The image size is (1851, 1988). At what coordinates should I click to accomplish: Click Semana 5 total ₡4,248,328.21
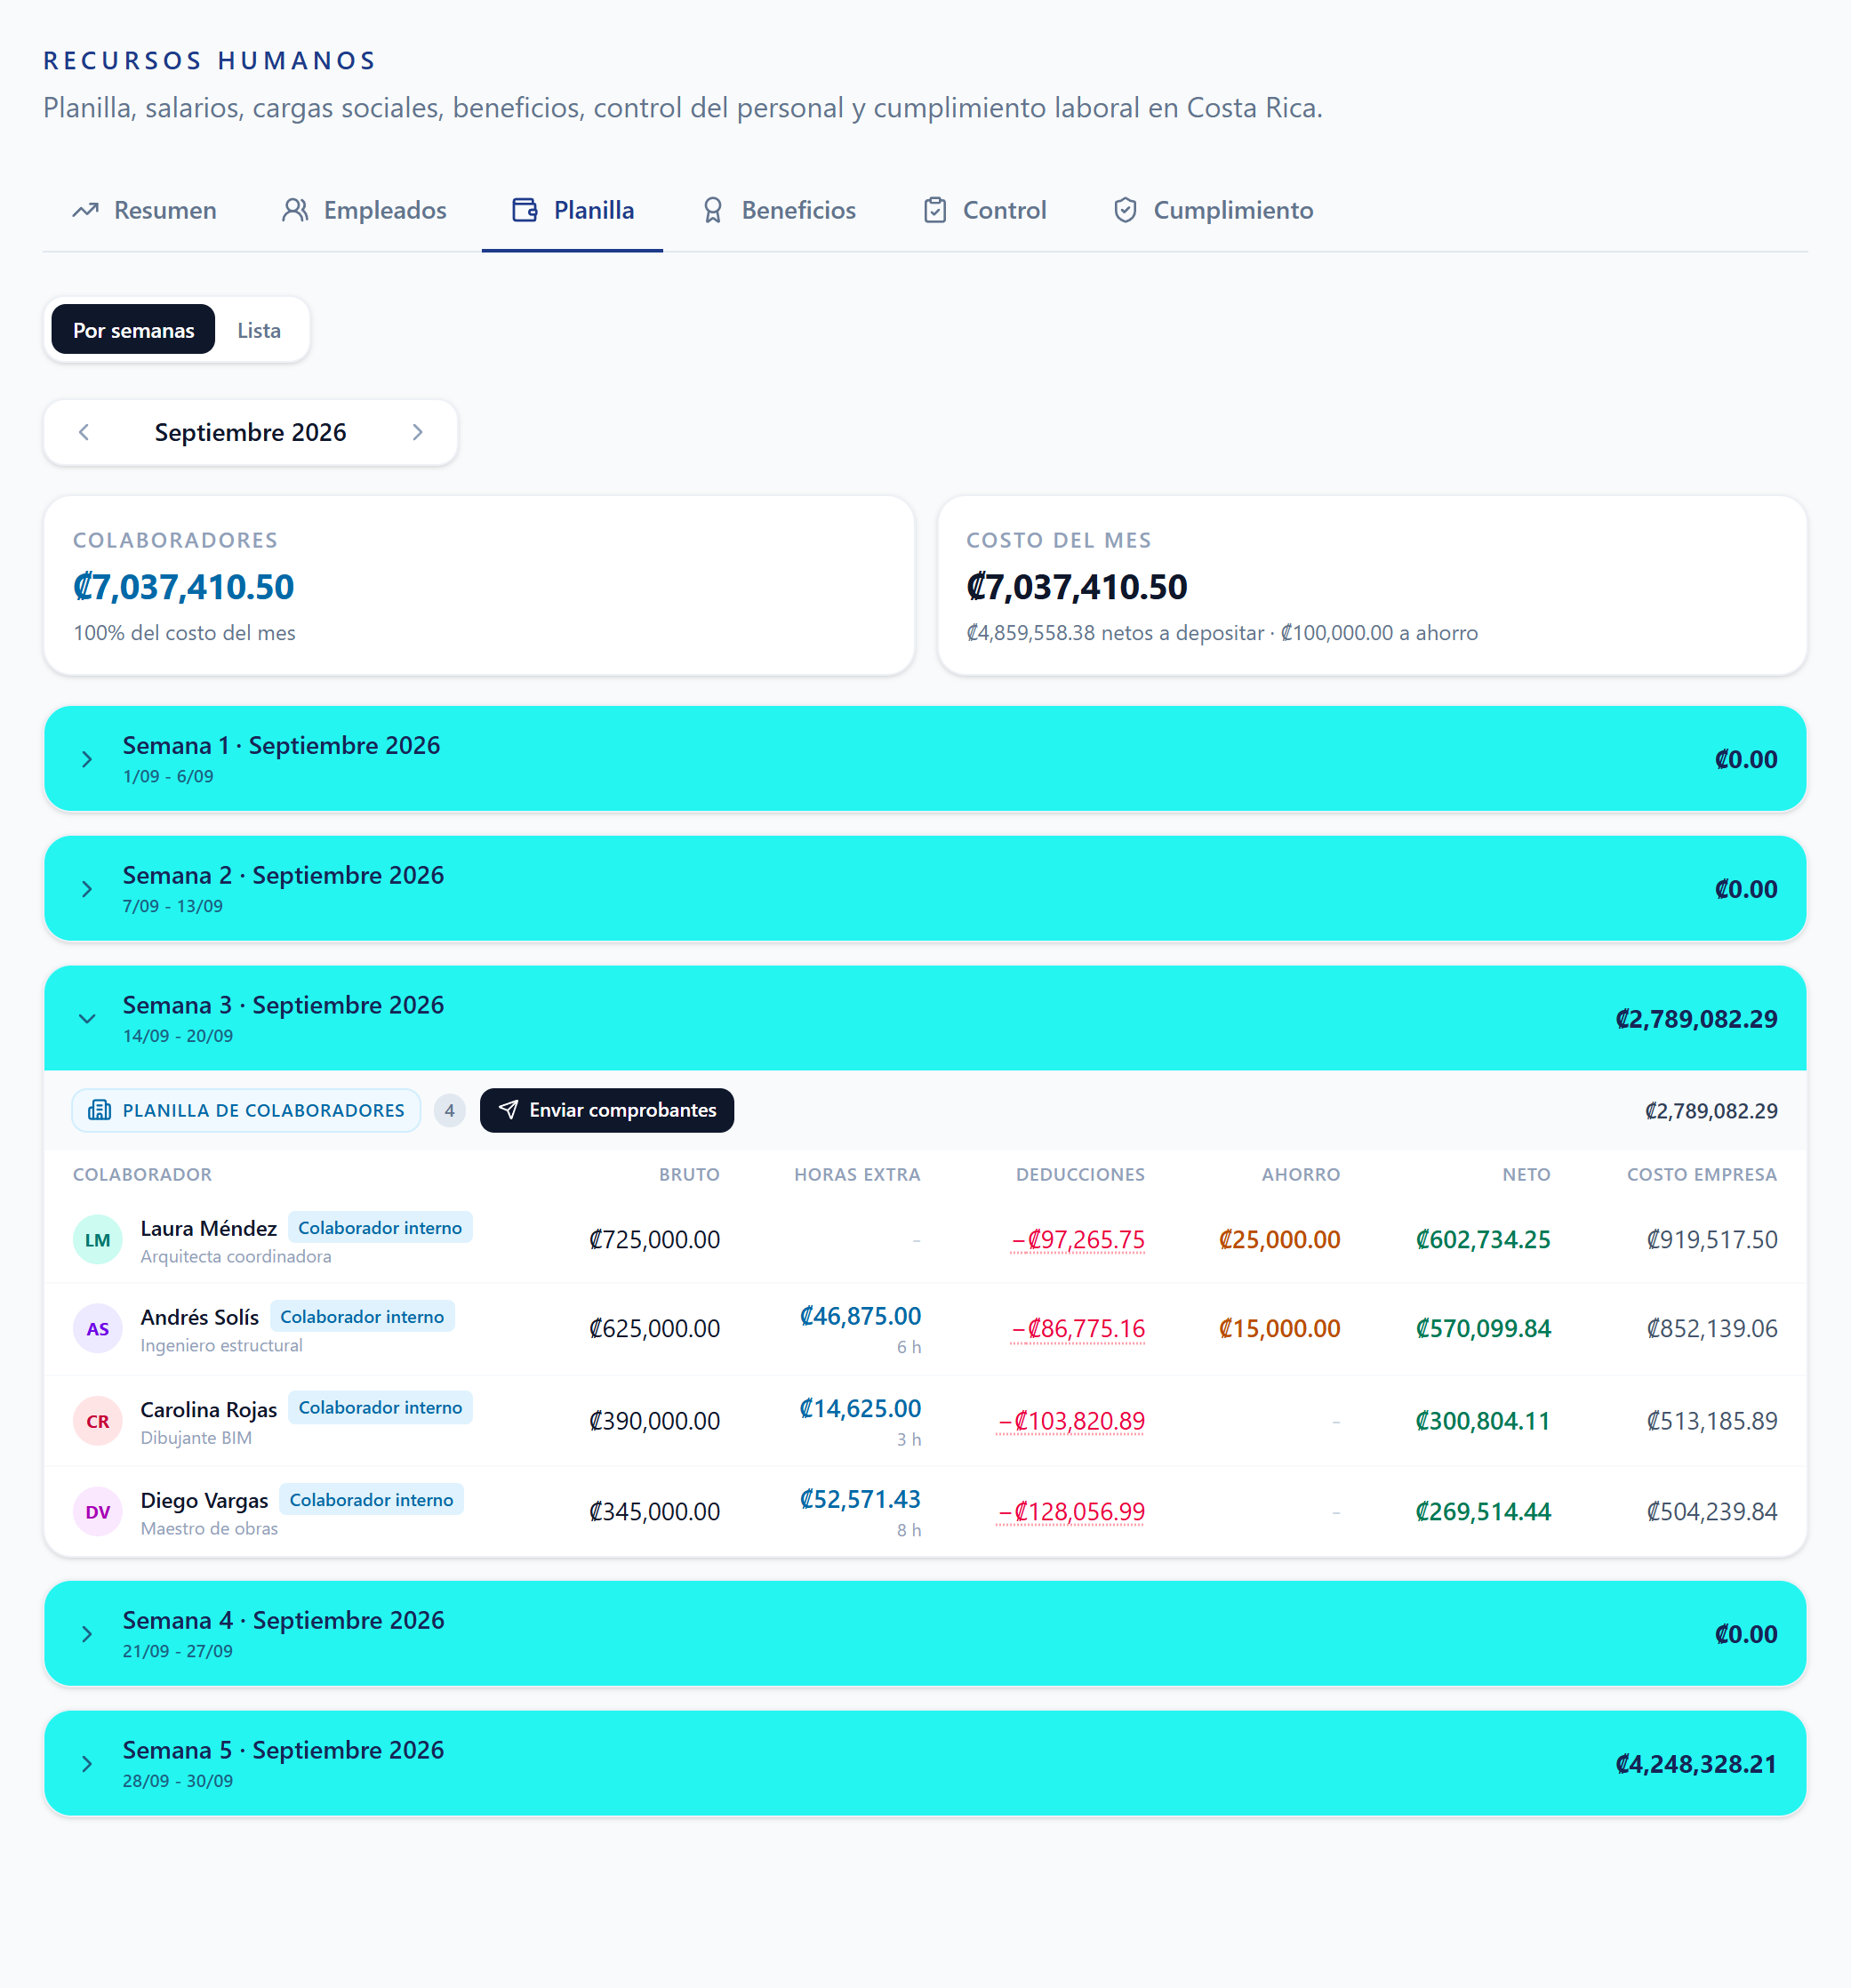[1696, 1764]
